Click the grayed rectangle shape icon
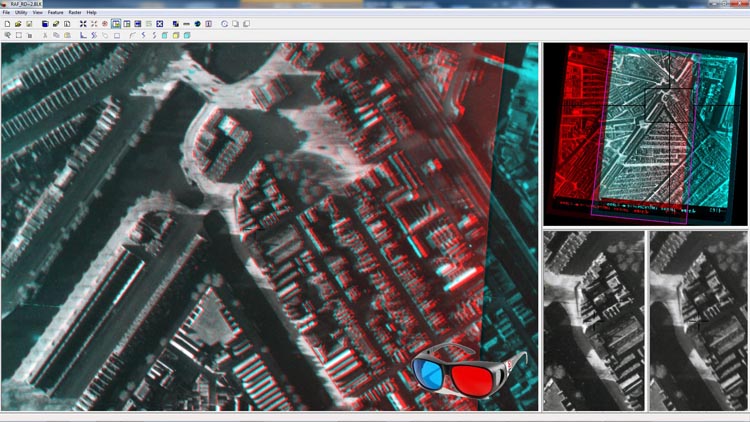 (117, 35)
